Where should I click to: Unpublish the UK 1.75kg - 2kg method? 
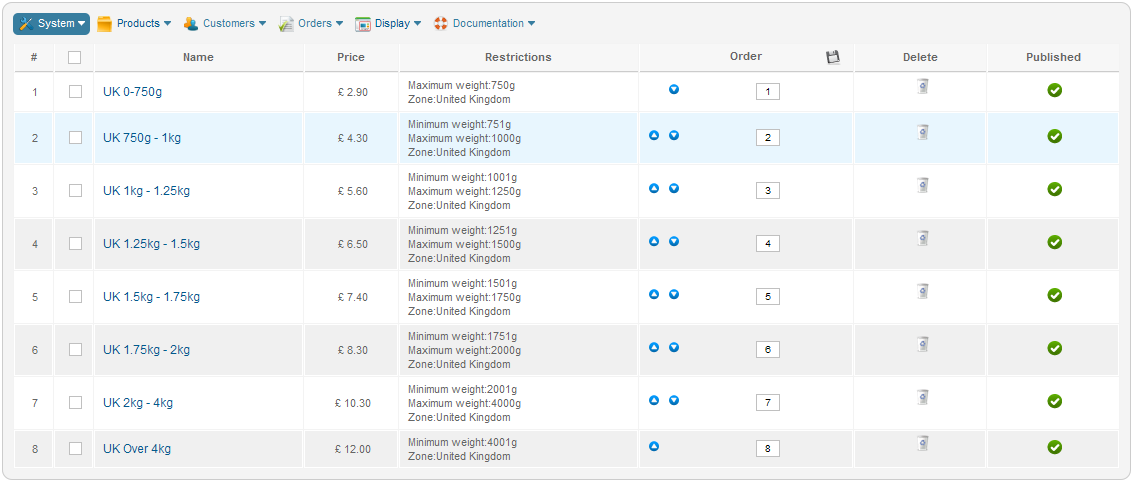click(x=1054, y=348)
